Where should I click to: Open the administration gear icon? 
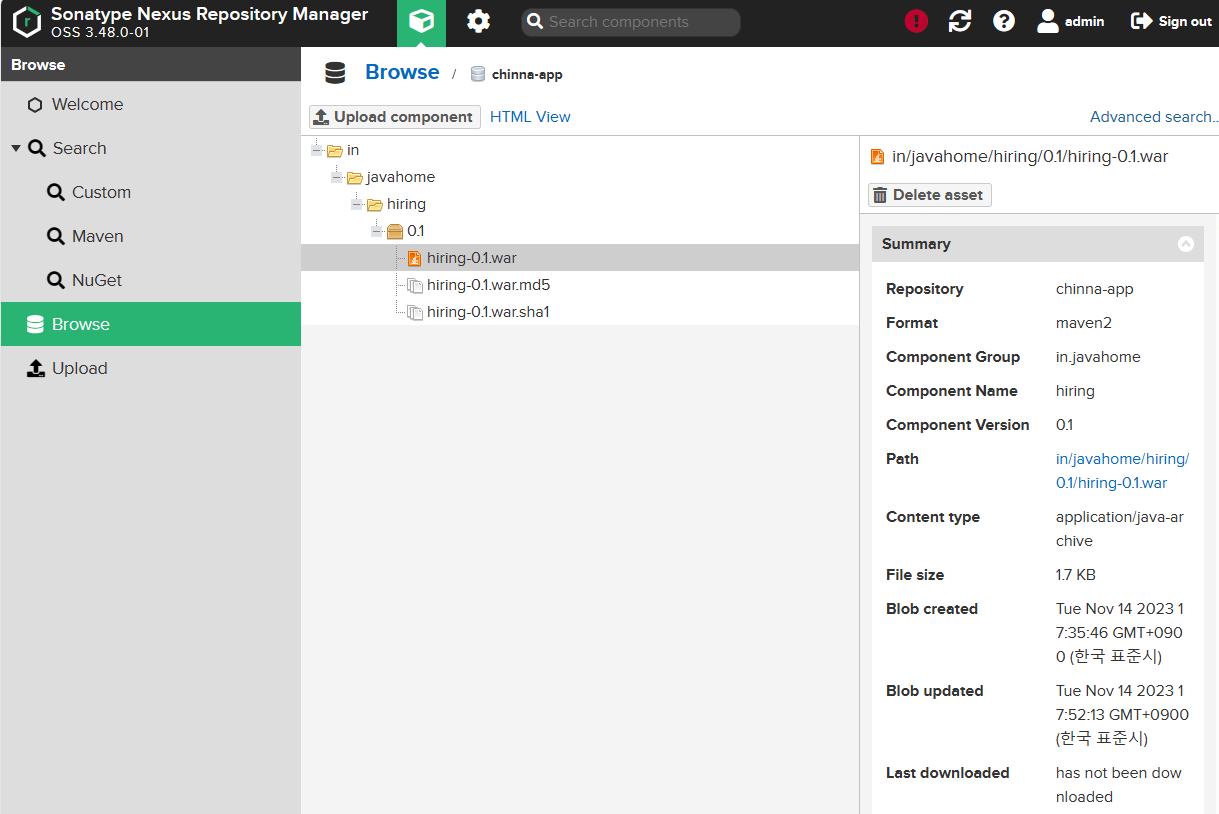click(x=479, y=22)
